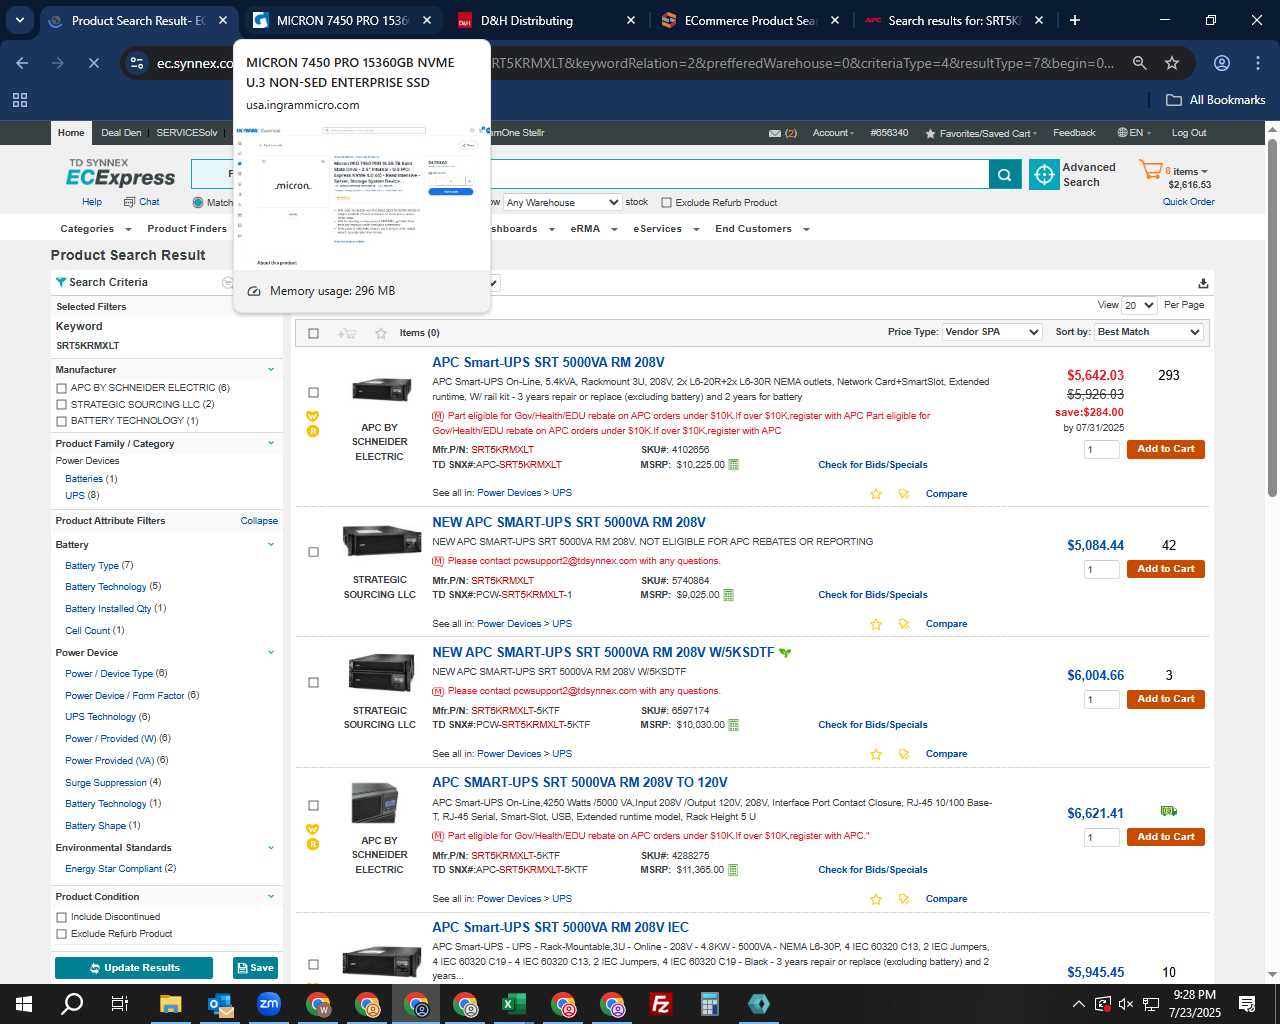Favorite star for SRT5KRMXLT-1 product row
Screen dimensions: 1280x1024
coord(876,624)
